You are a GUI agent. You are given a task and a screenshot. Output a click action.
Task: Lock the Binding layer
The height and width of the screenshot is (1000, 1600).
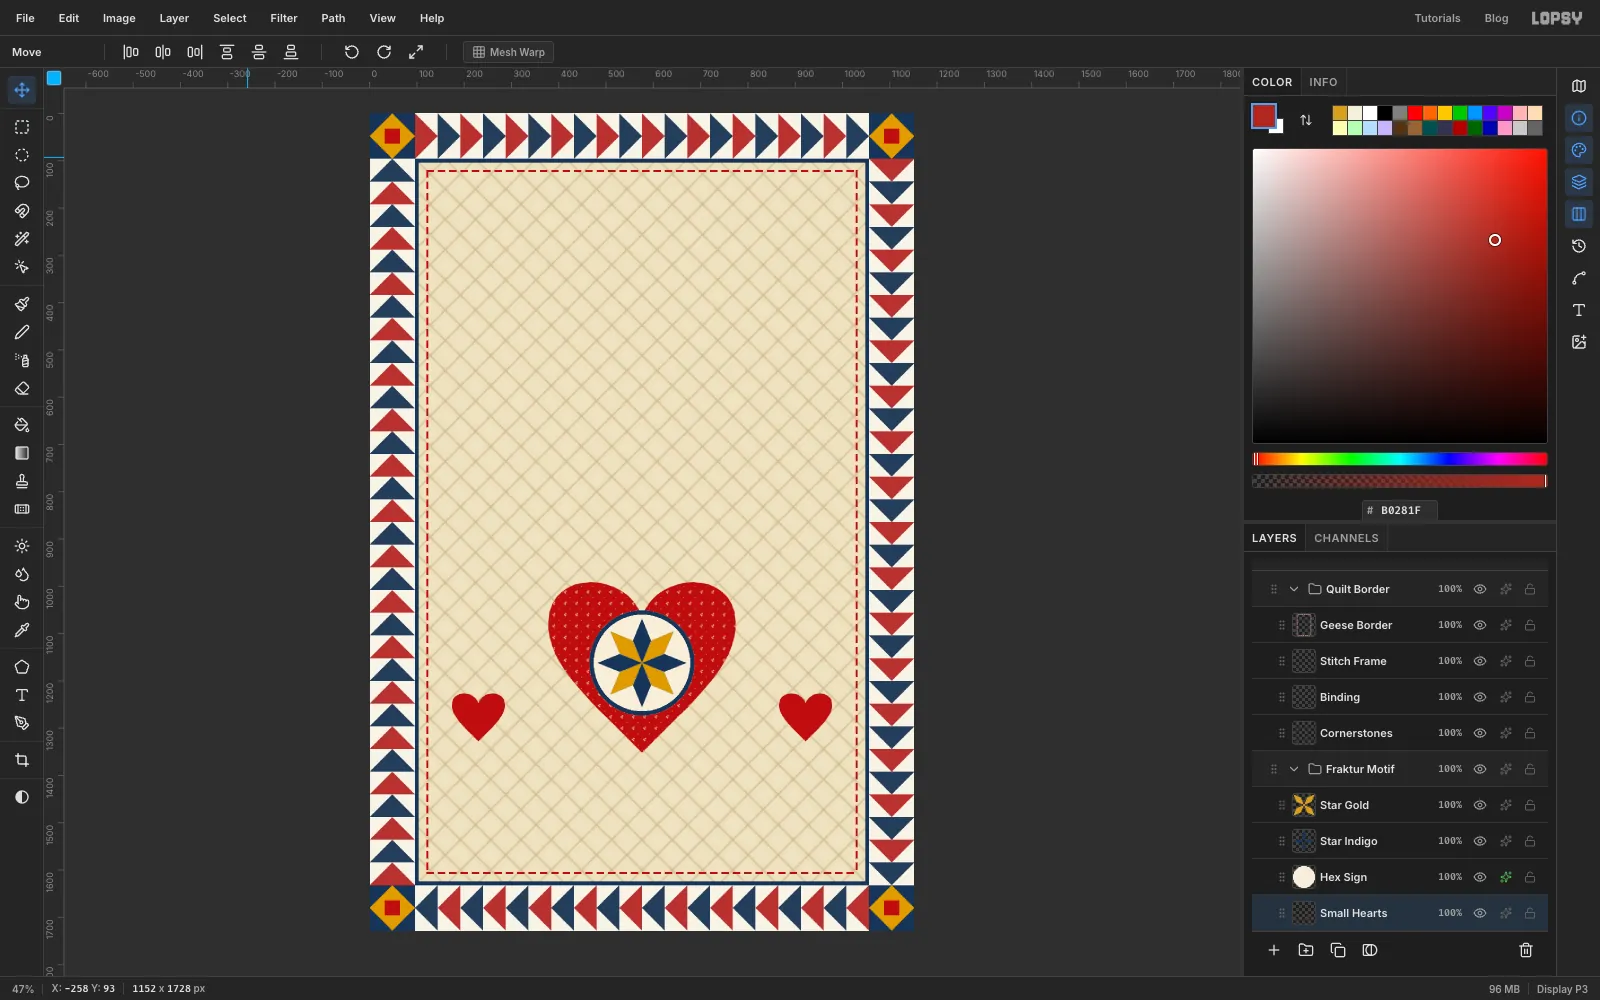(x=1530, y=697)
